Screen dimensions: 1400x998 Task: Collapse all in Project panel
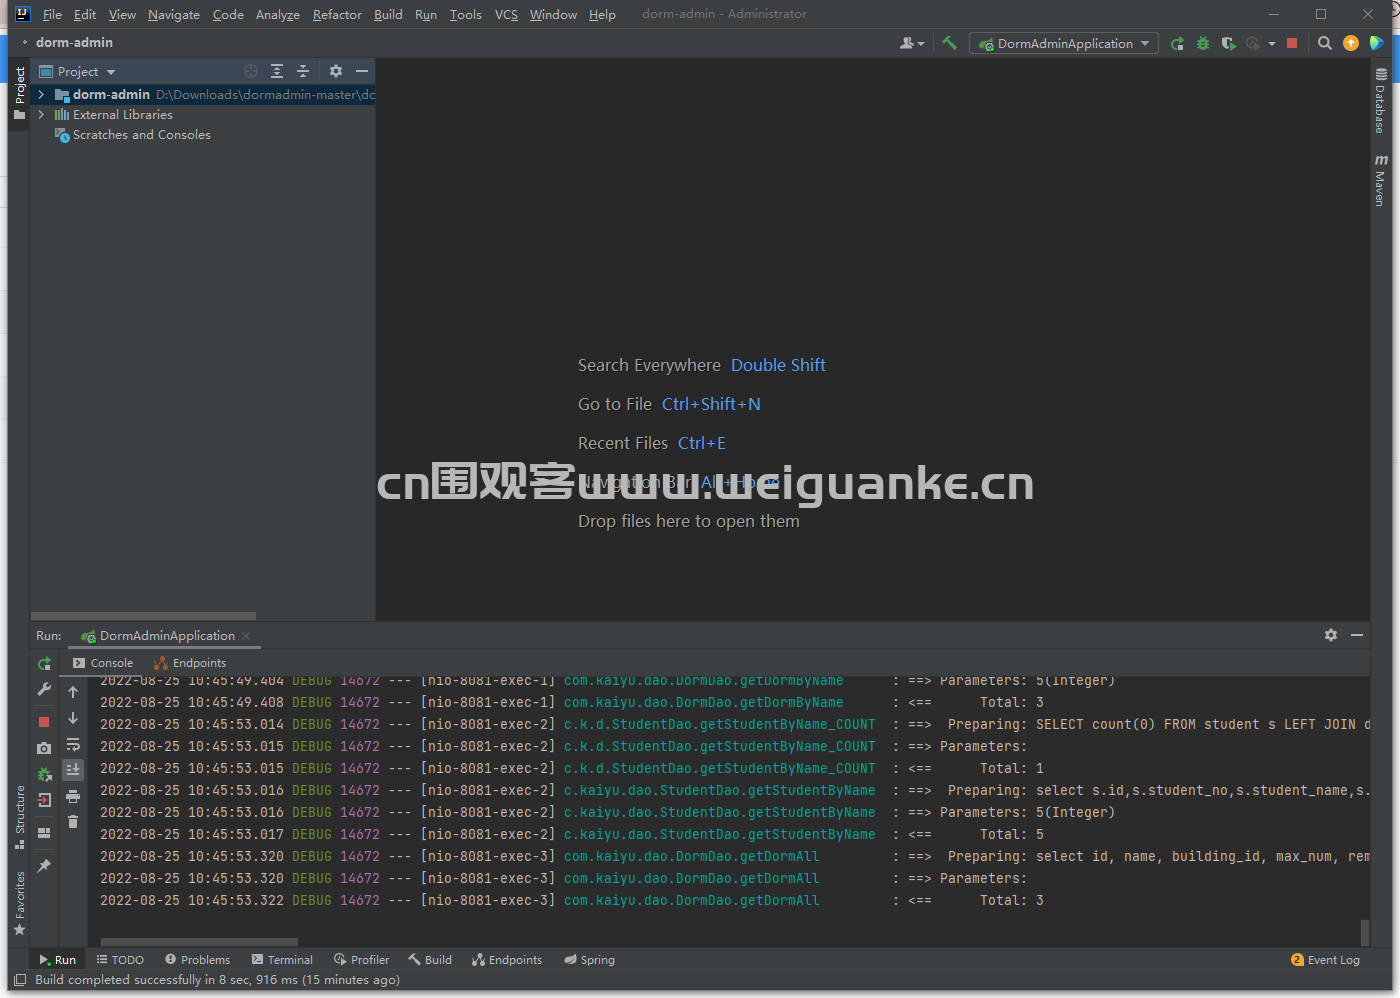pos(303,71)
